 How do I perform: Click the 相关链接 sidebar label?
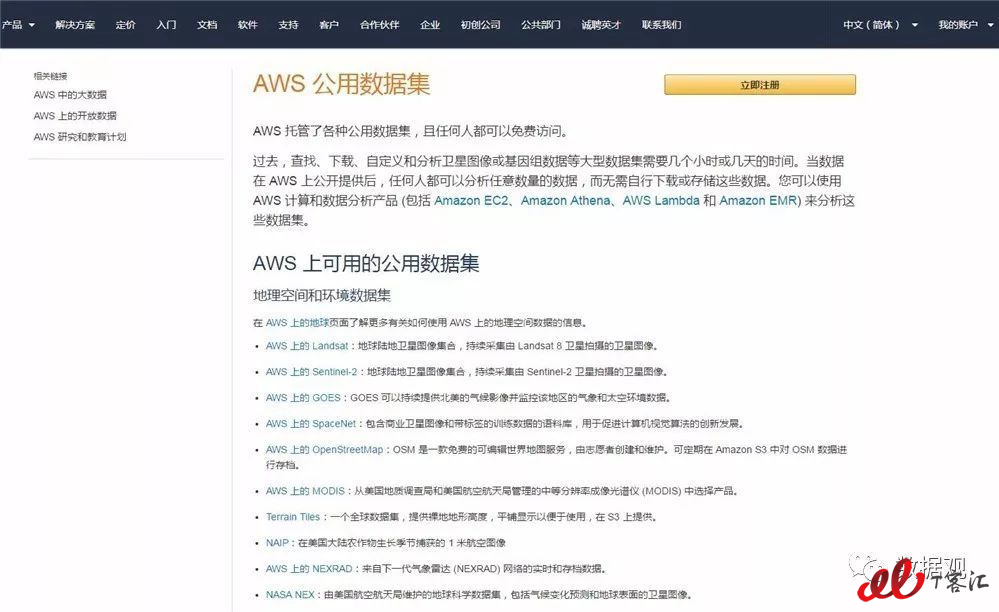[x=50, y=76]
